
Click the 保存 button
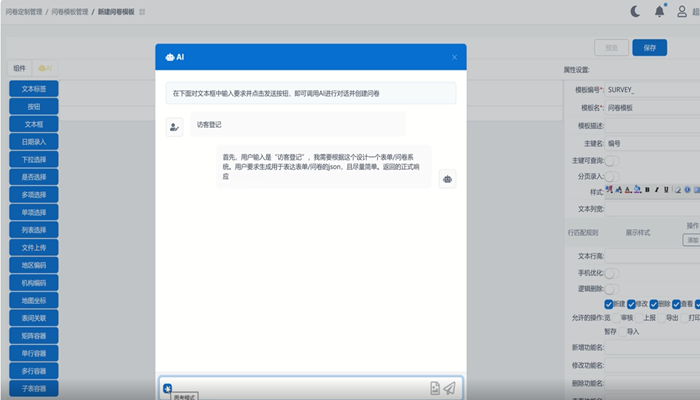[x=650, y=48]
